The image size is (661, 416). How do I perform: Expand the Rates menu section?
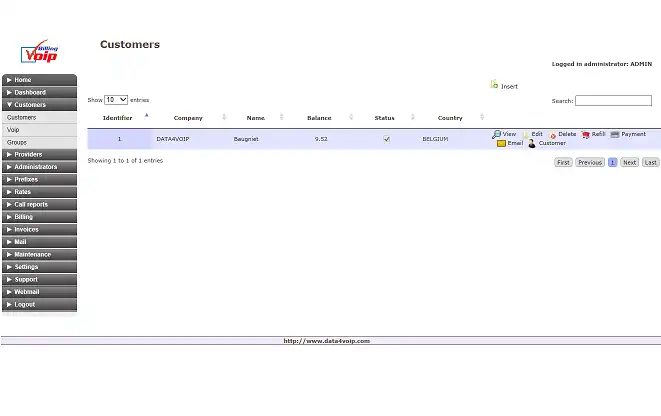pyautogui.click(x=39, y=192)
